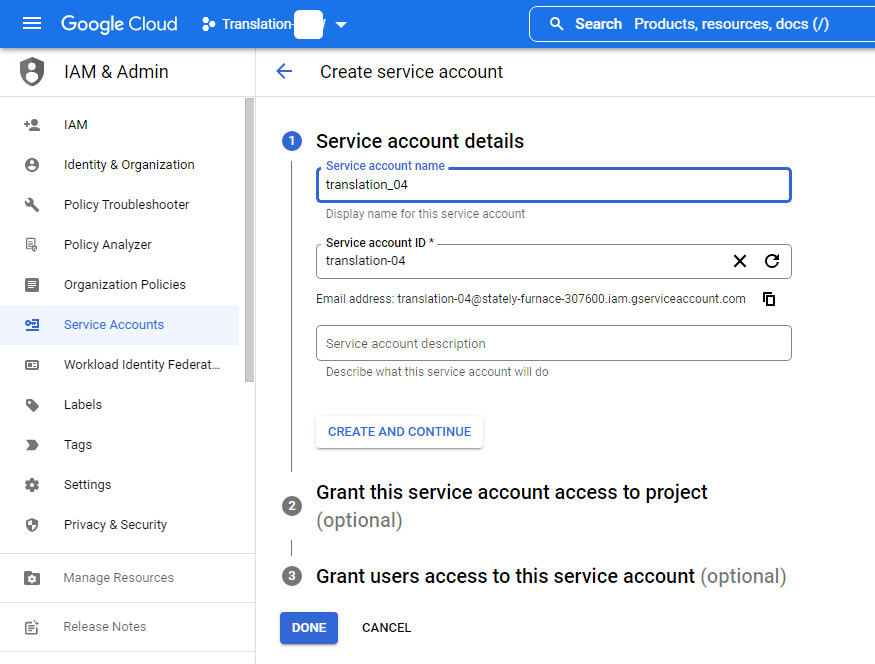Click the Policy Troubleshooter wrench icon
This screenshot has width=875, height=664.
pos(32,205)
